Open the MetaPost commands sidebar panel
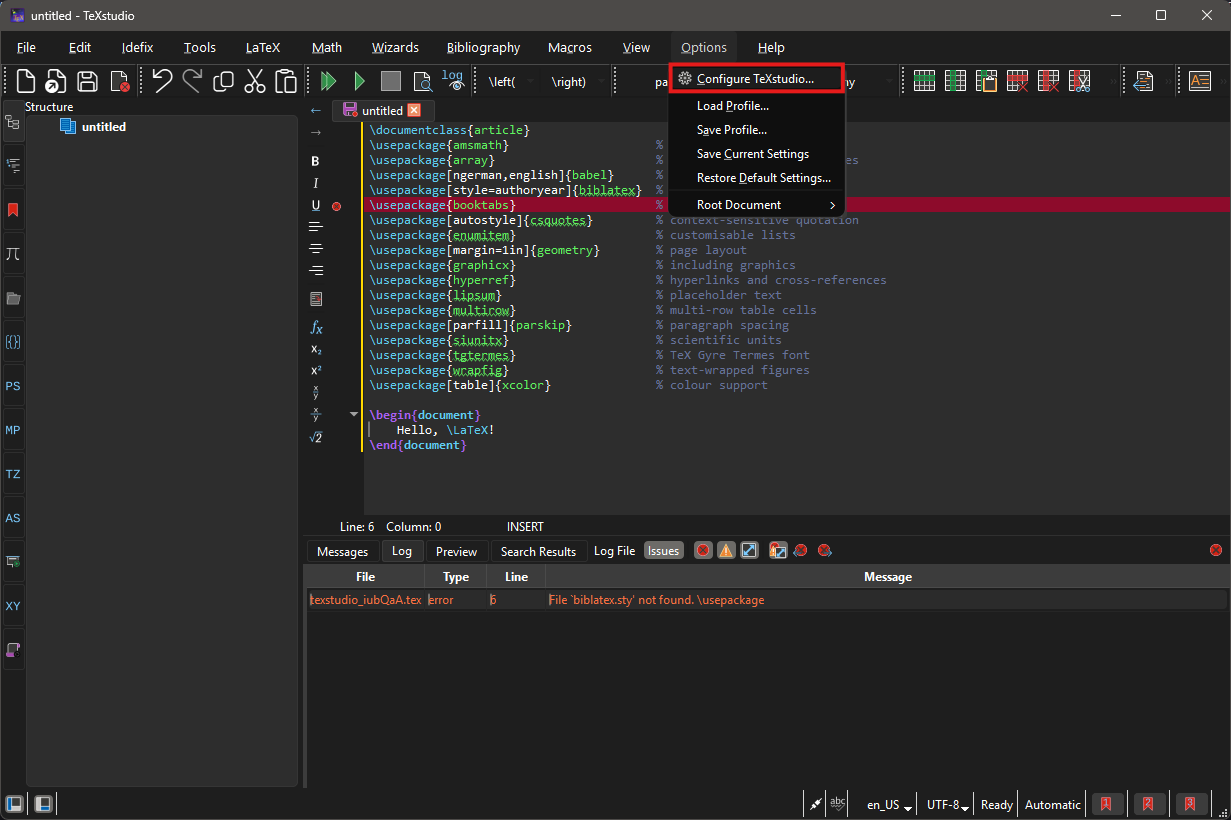1231x820 pixels. (x=14, y=430)
